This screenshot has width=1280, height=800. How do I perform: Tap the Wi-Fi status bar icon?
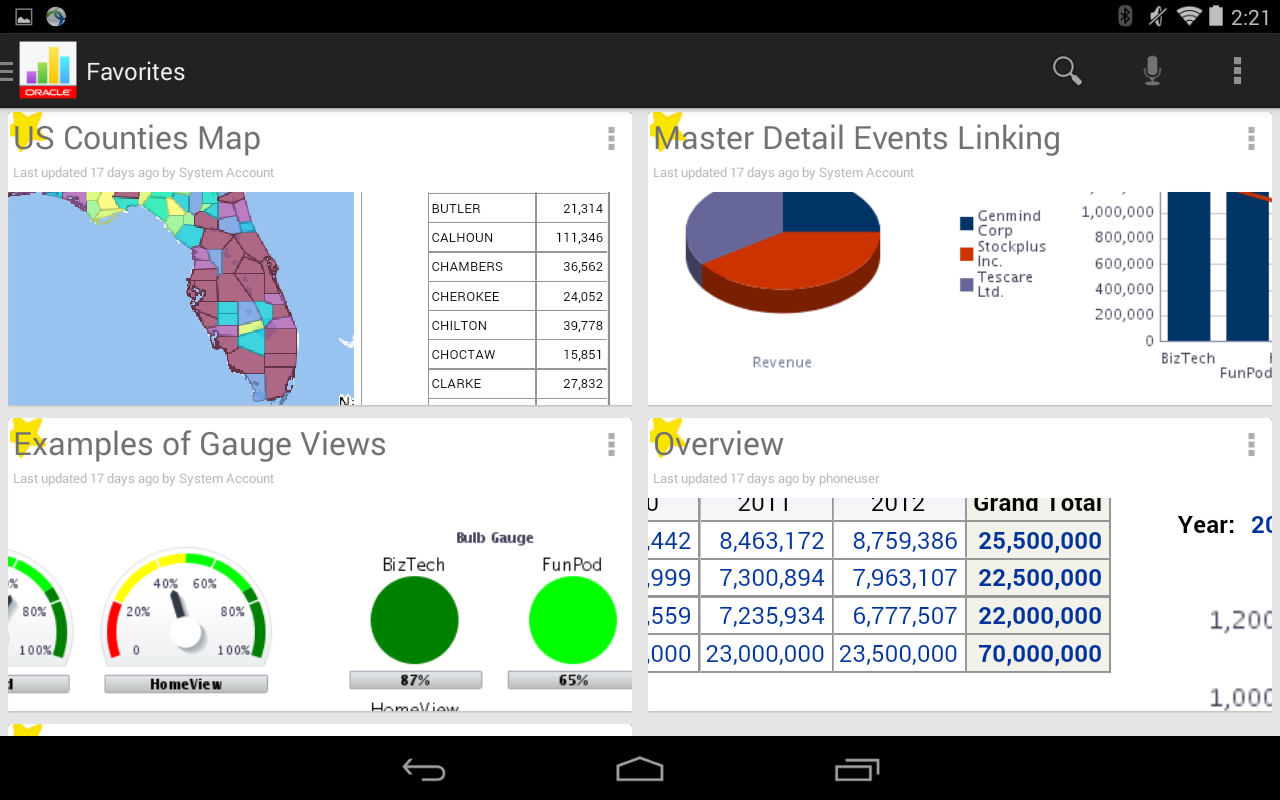pos(1189,16)
